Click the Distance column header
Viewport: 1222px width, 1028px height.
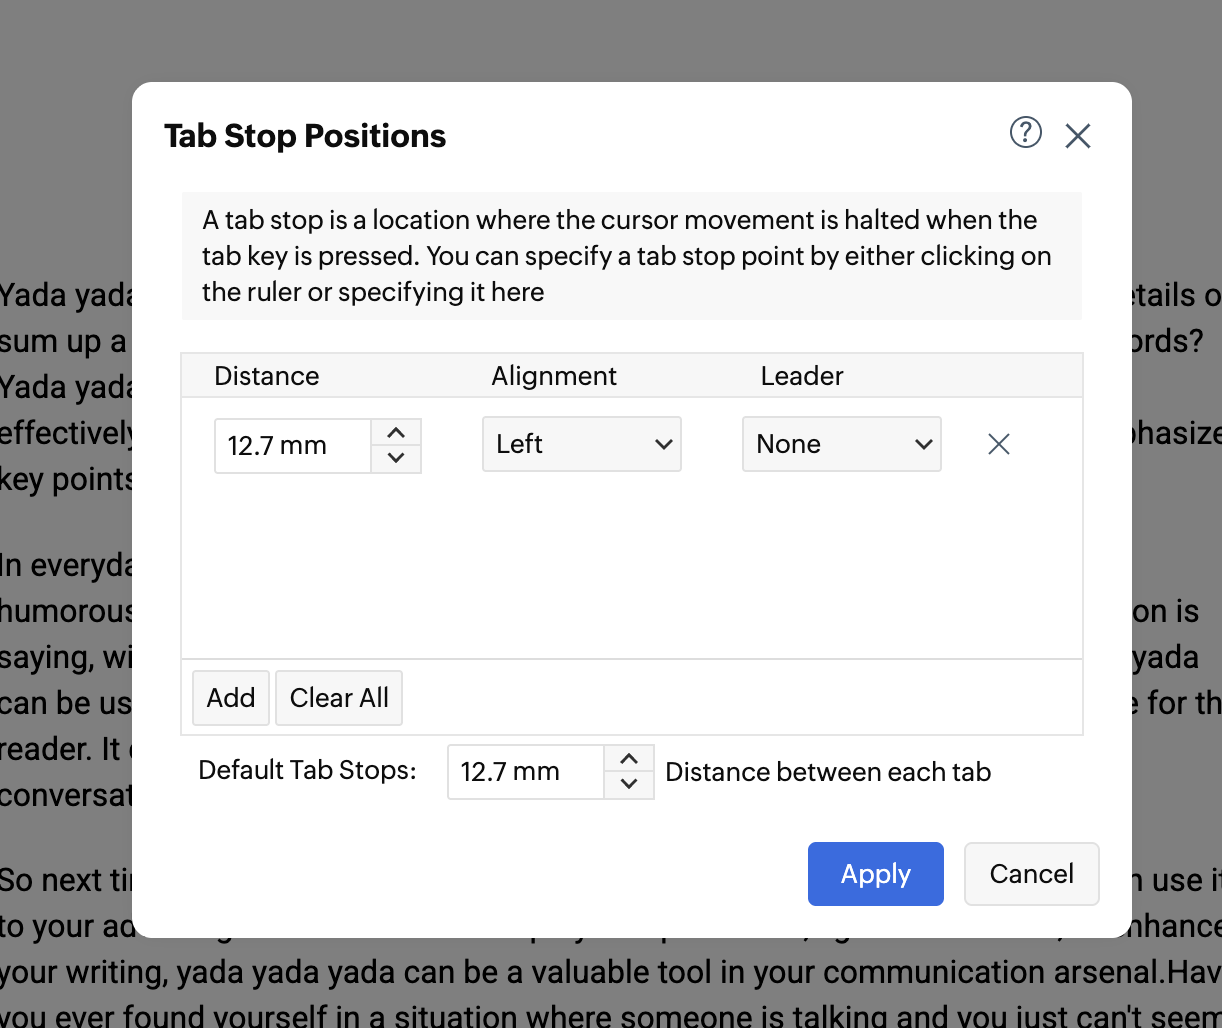(267, 376)
